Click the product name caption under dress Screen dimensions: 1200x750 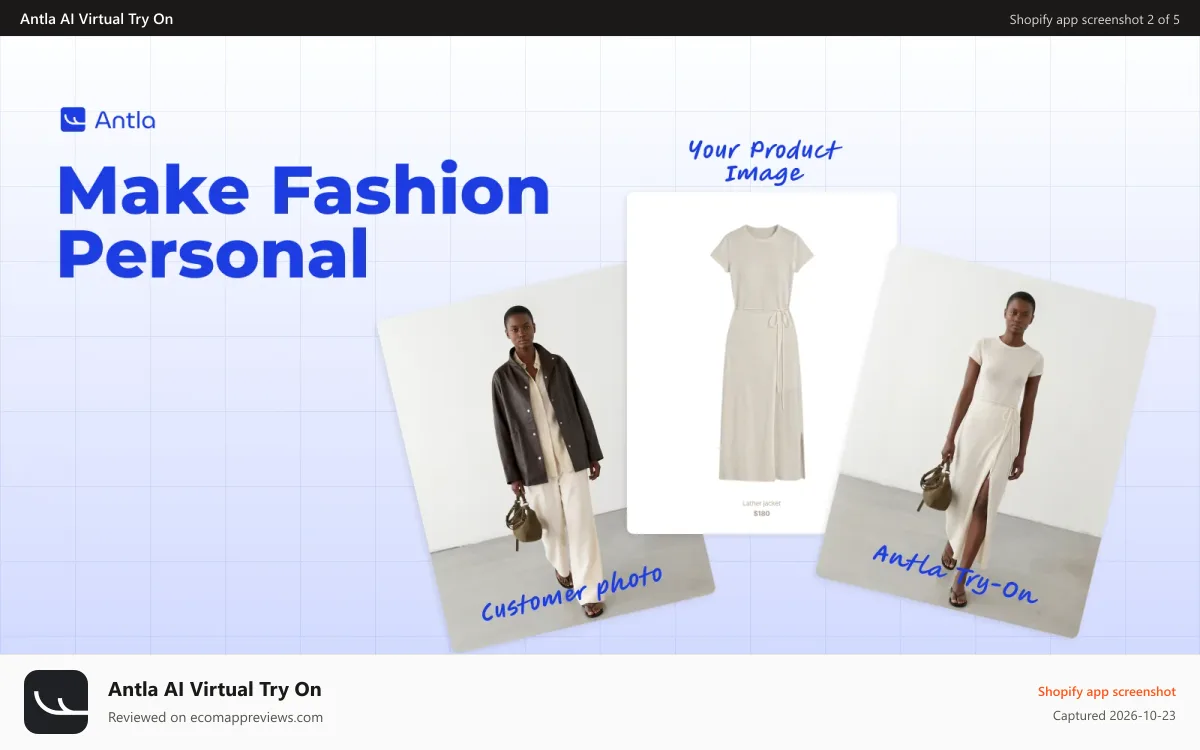click(762, 503)
